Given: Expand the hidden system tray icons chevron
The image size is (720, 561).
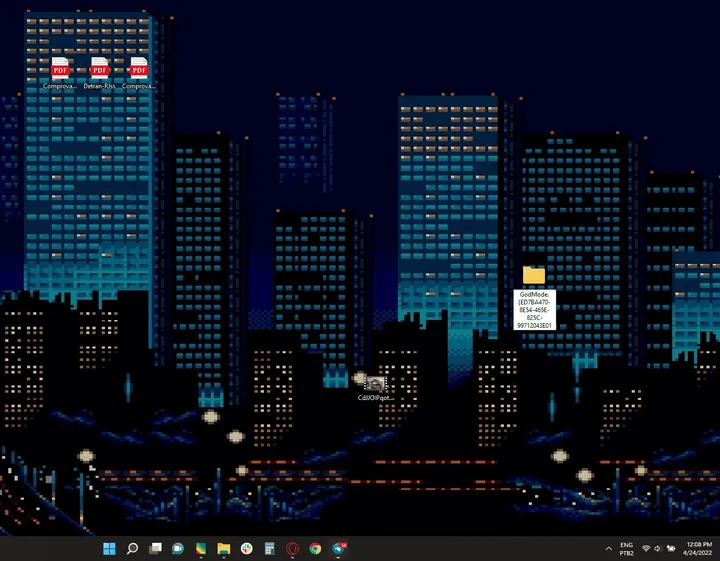Looking at the screenshot, I should click(609, 549).
